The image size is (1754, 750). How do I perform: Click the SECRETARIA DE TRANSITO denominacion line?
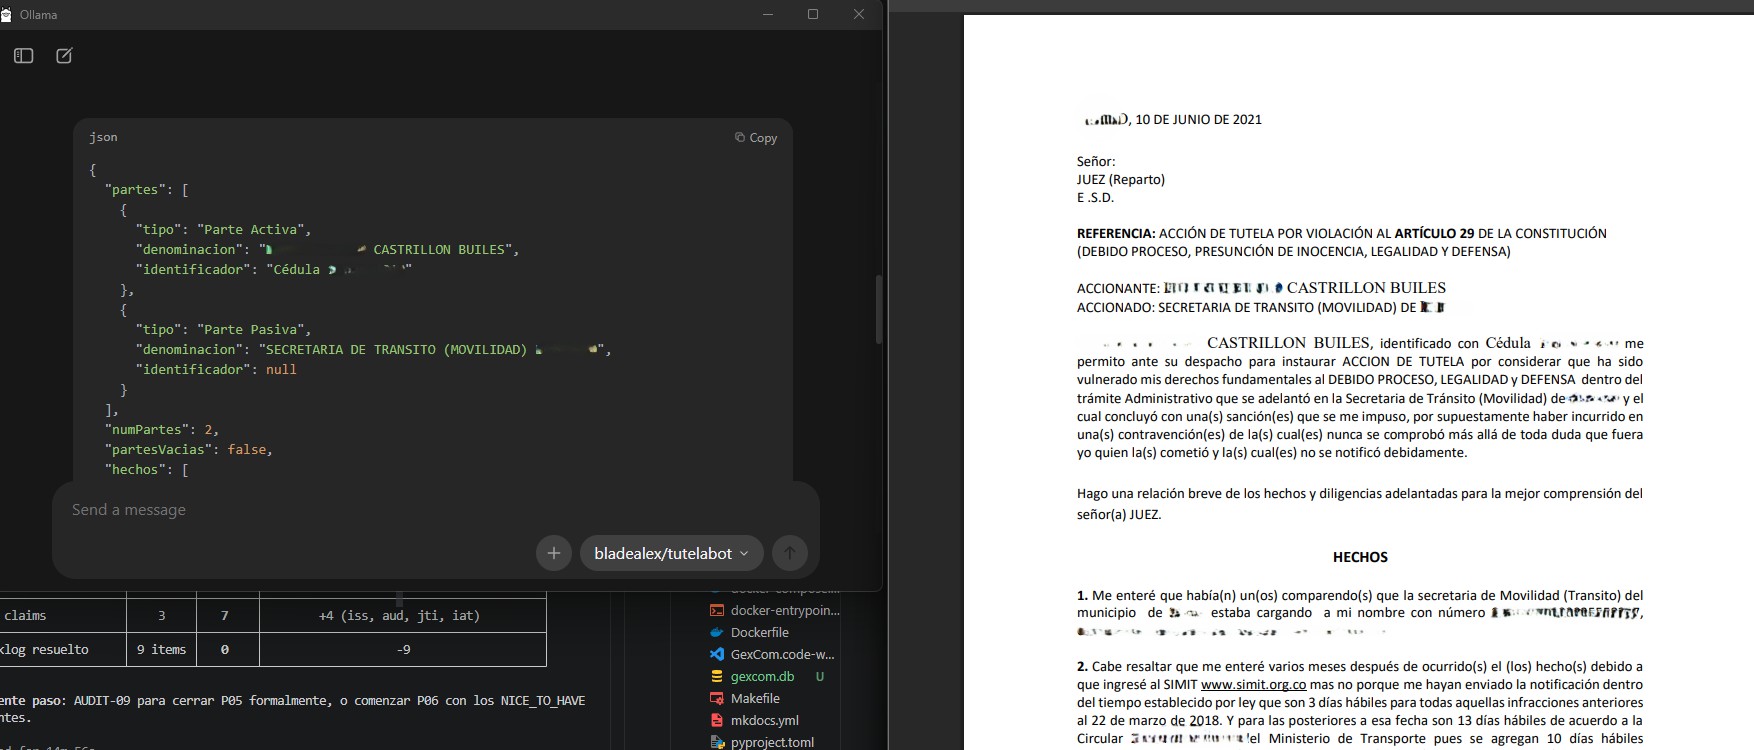pyautogui.click(x=373, y=349)
